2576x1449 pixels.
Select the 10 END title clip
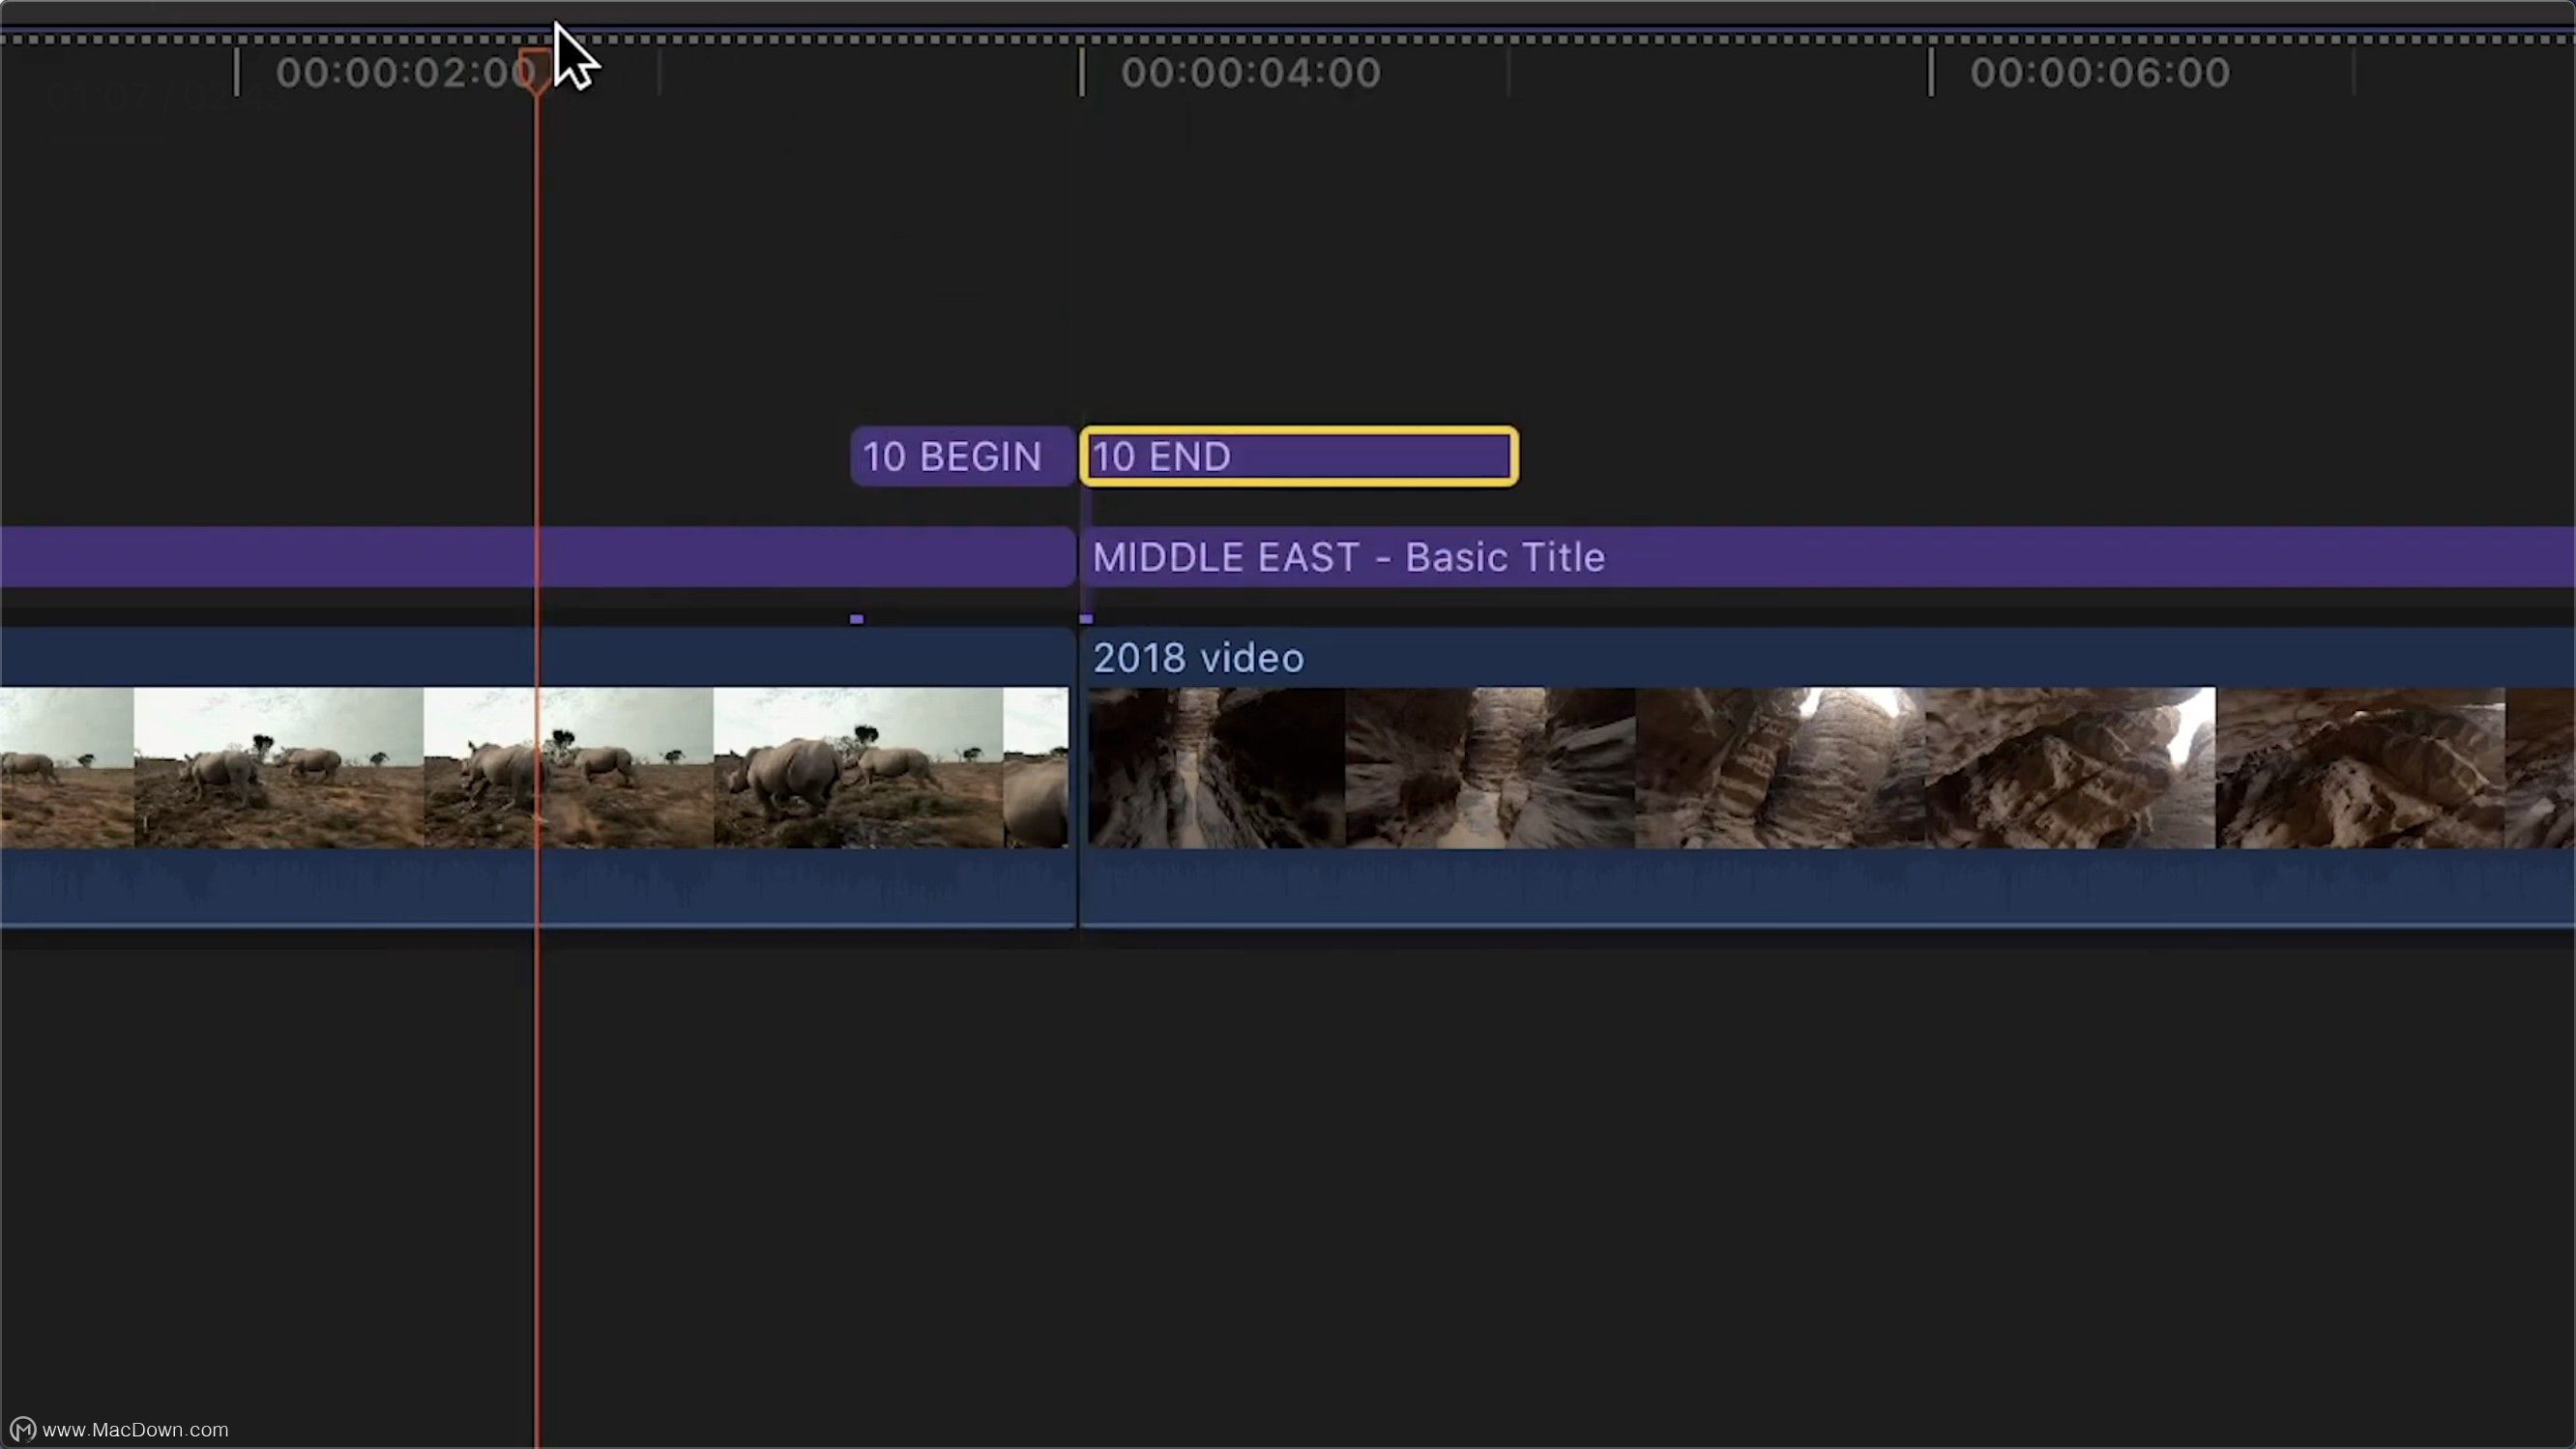(1298, 457)
